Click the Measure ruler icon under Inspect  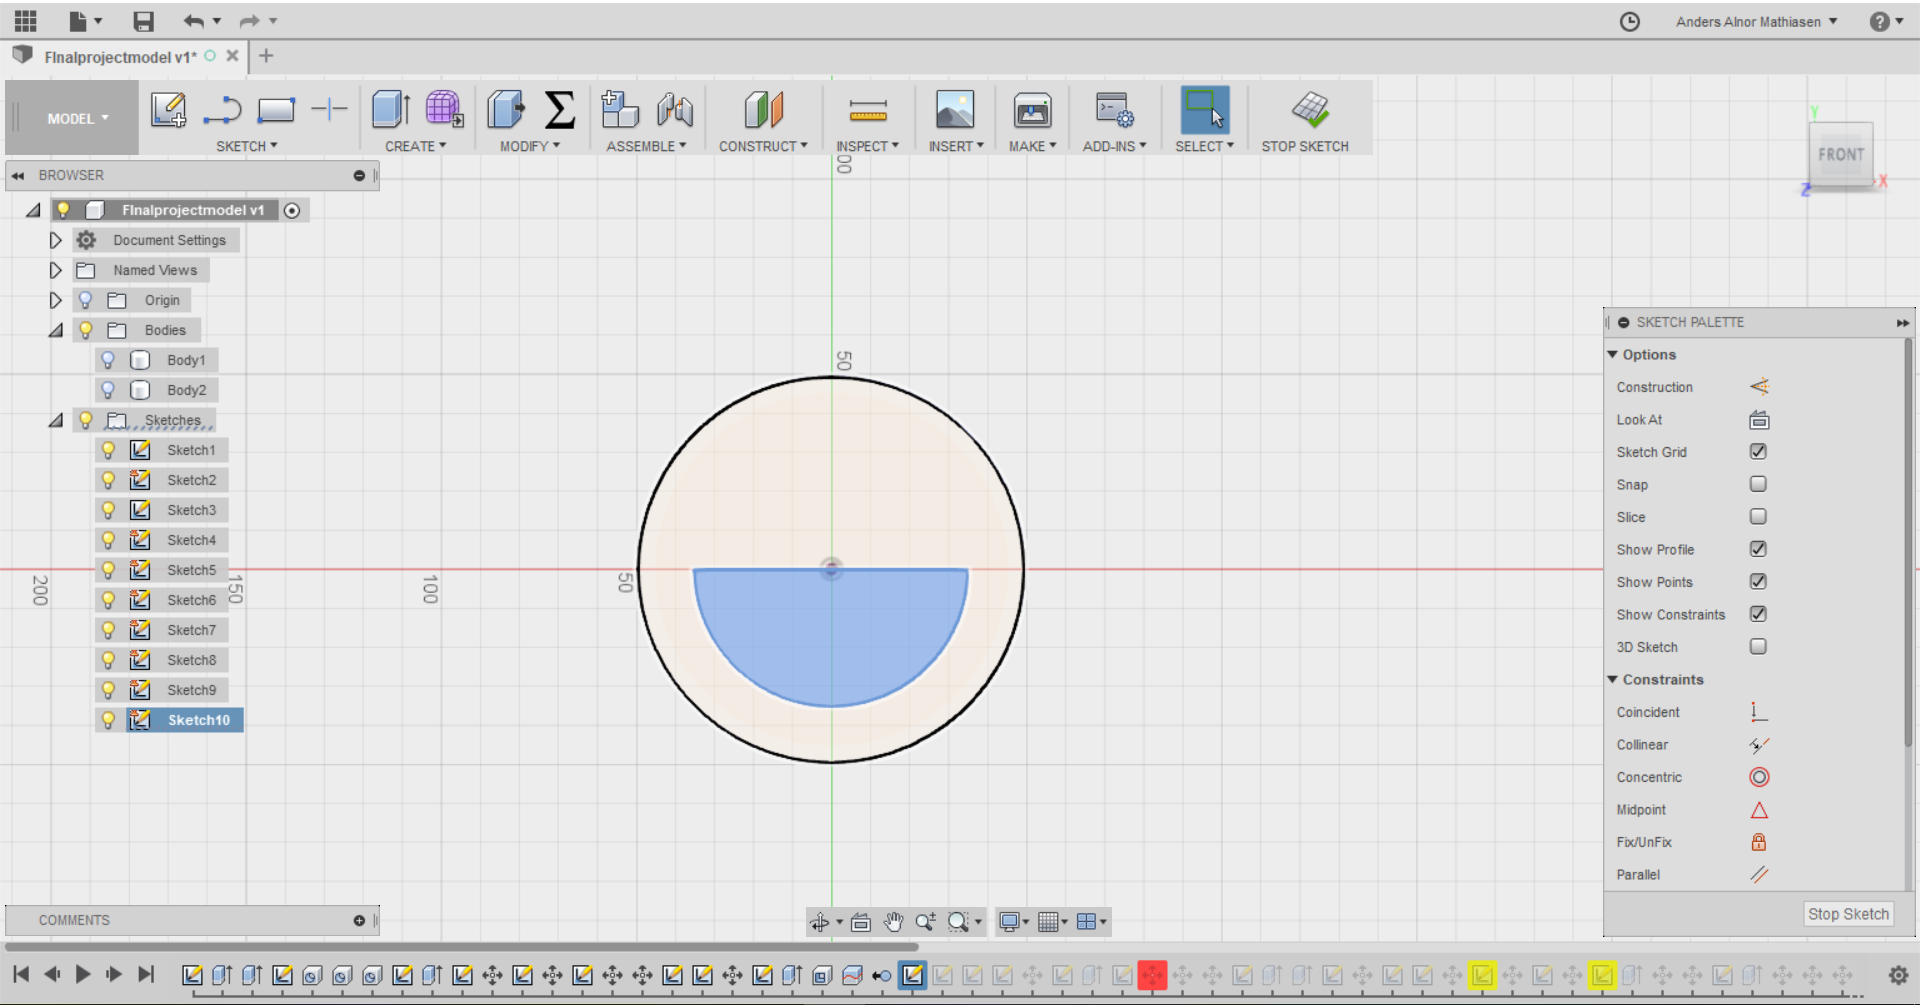[867, 110]
